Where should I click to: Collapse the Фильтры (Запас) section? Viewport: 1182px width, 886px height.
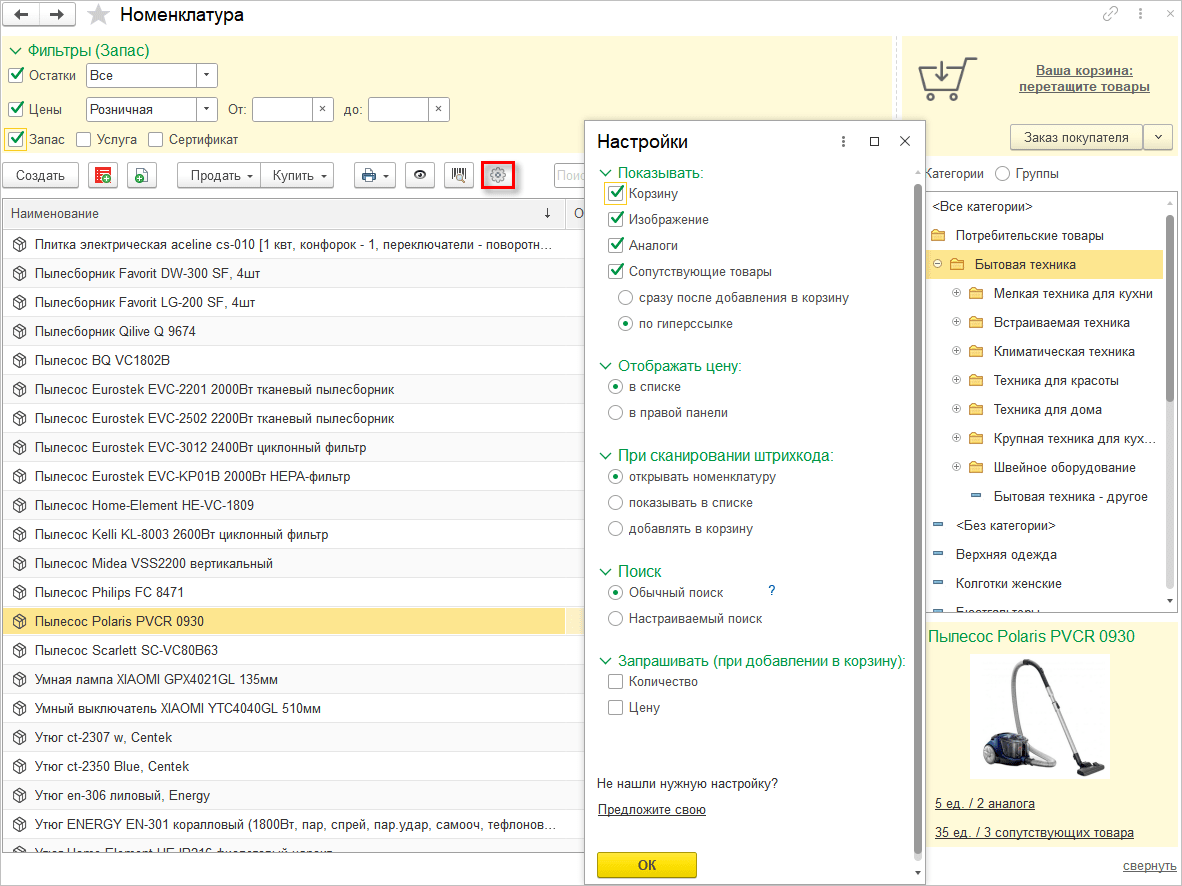(15, 51)
